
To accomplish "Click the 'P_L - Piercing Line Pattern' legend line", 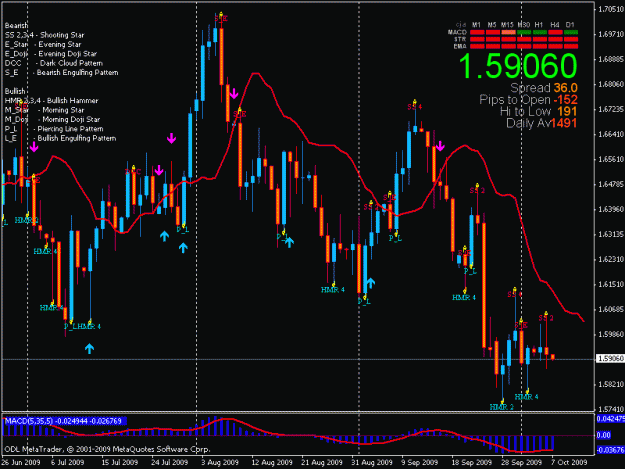I will [x=54, y=129].
